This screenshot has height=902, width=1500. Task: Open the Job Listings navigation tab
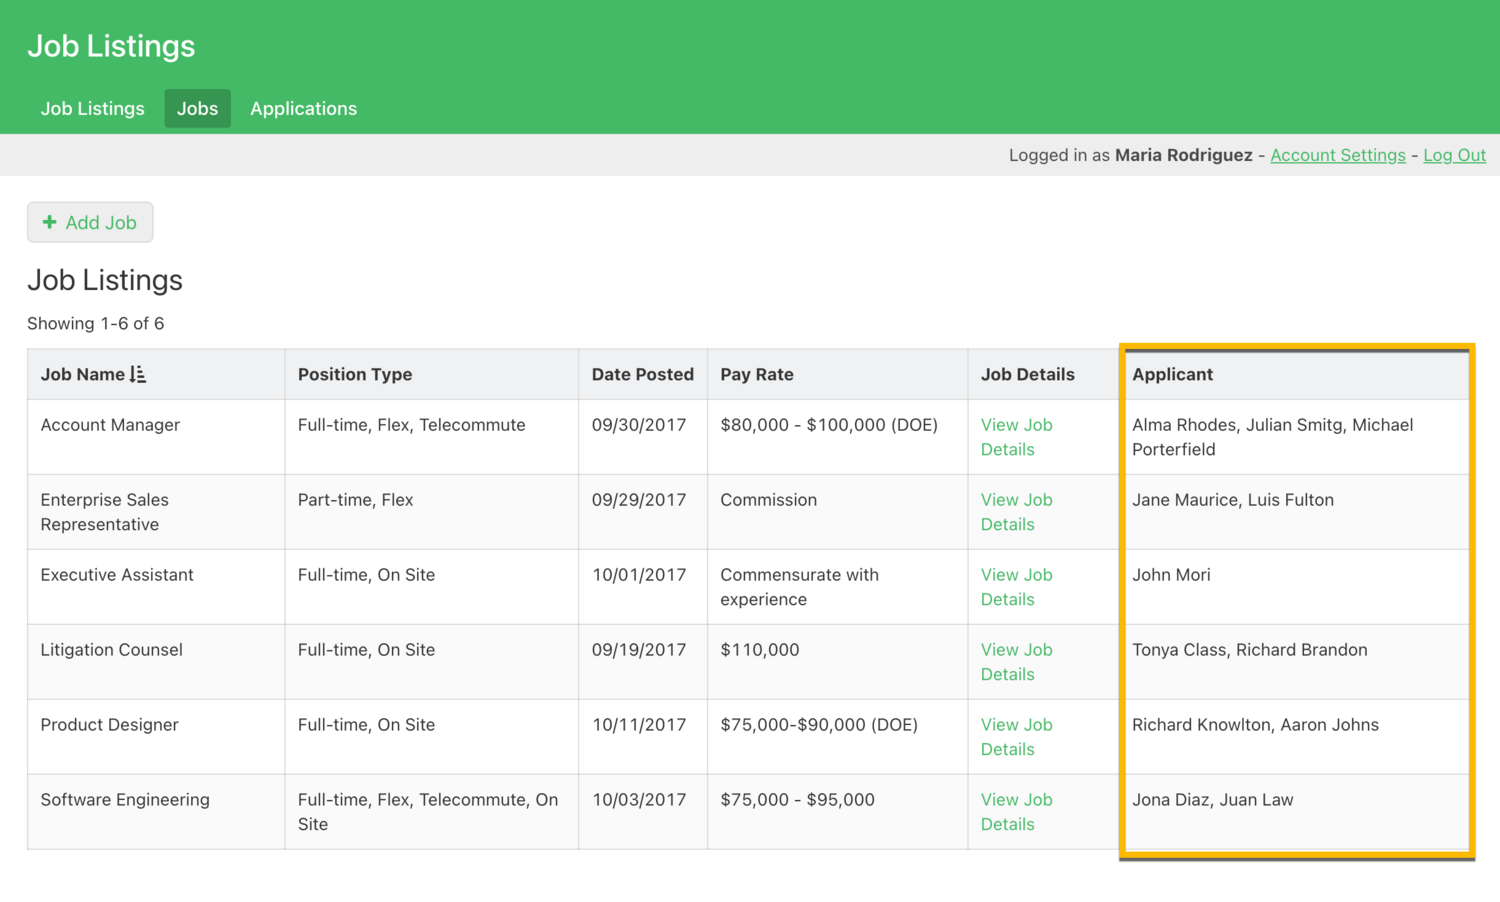pyautogui.click(x=92, y=108)
